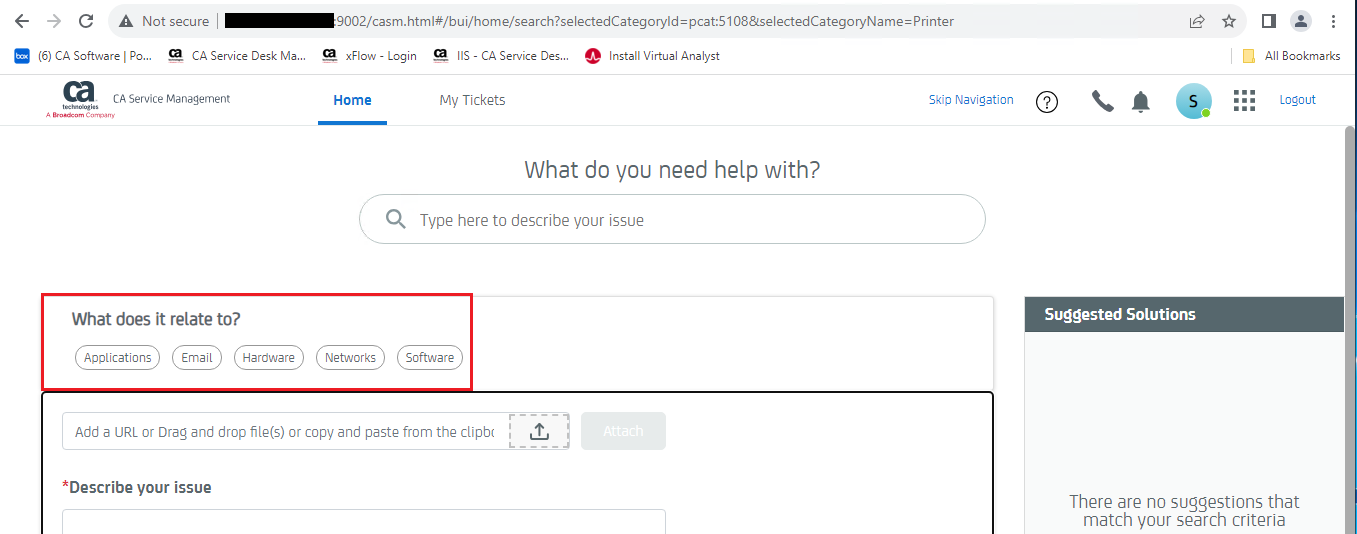Open IIS - CA Service Desk bookmark
The width and height of the screenshot is (1357, 534).
[x=502, y=56]
